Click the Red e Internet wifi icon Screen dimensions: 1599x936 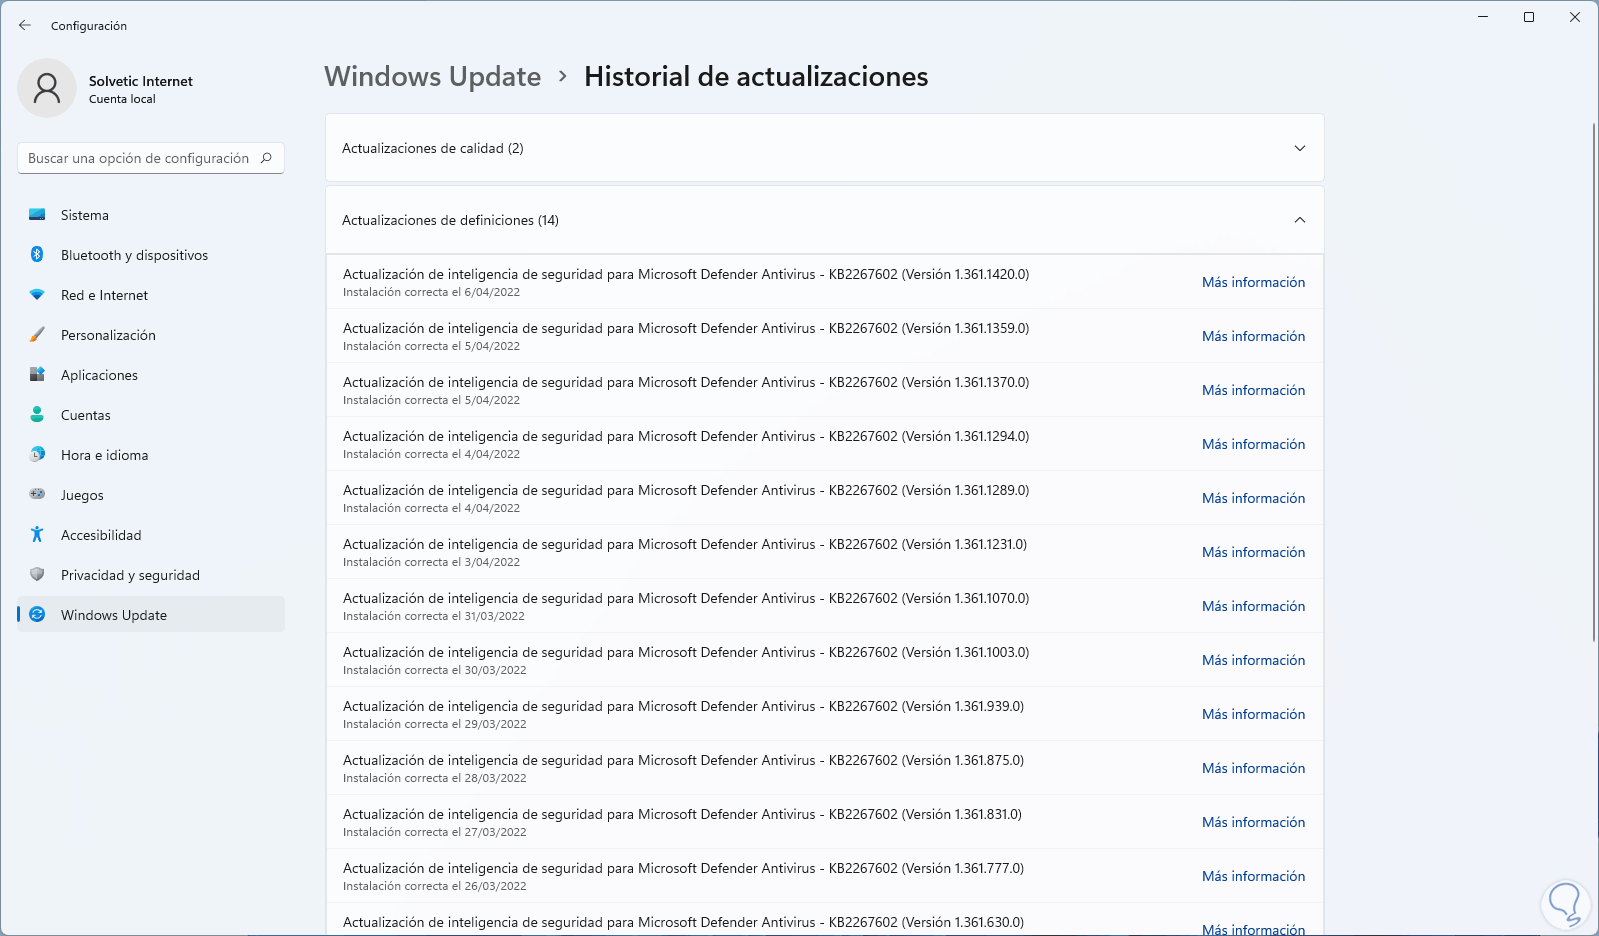37,295
